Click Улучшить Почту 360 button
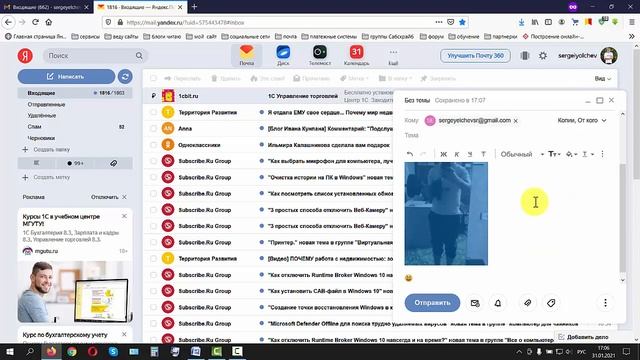 [475, 56]
